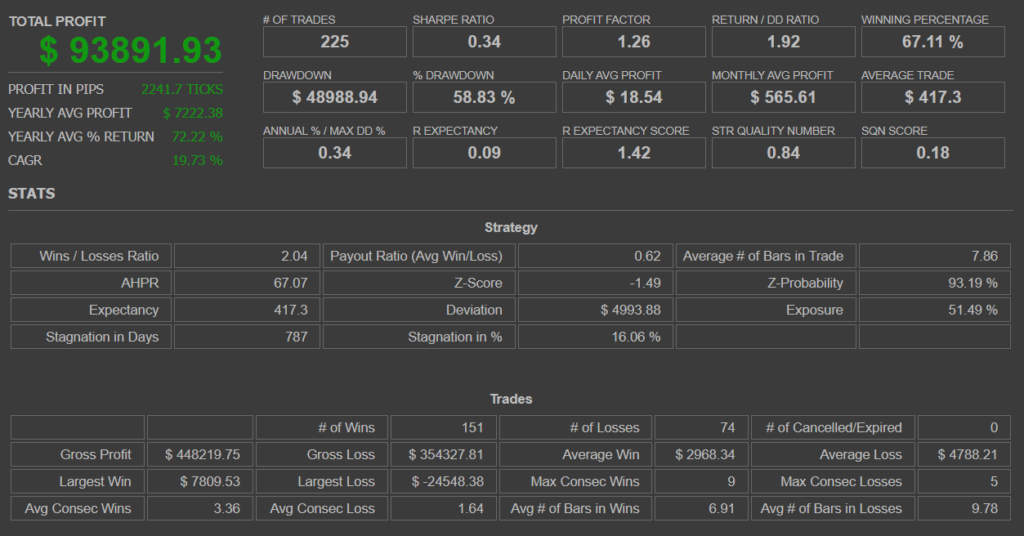
Task: Select the Yearly Avg Profit amount
Action: click(192, 113)
